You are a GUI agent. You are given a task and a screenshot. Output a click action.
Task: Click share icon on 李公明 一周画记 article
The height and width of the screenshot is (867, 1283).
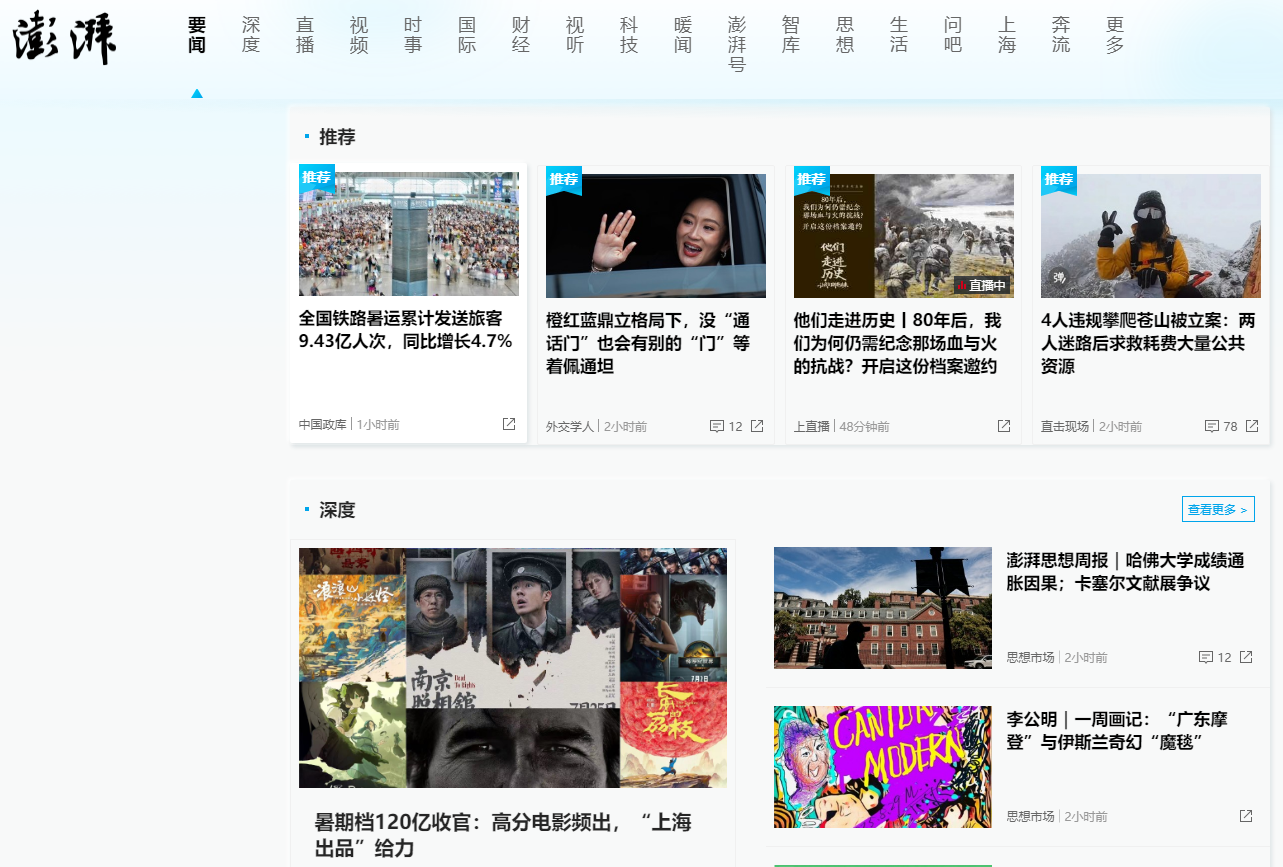point(1246,816)
